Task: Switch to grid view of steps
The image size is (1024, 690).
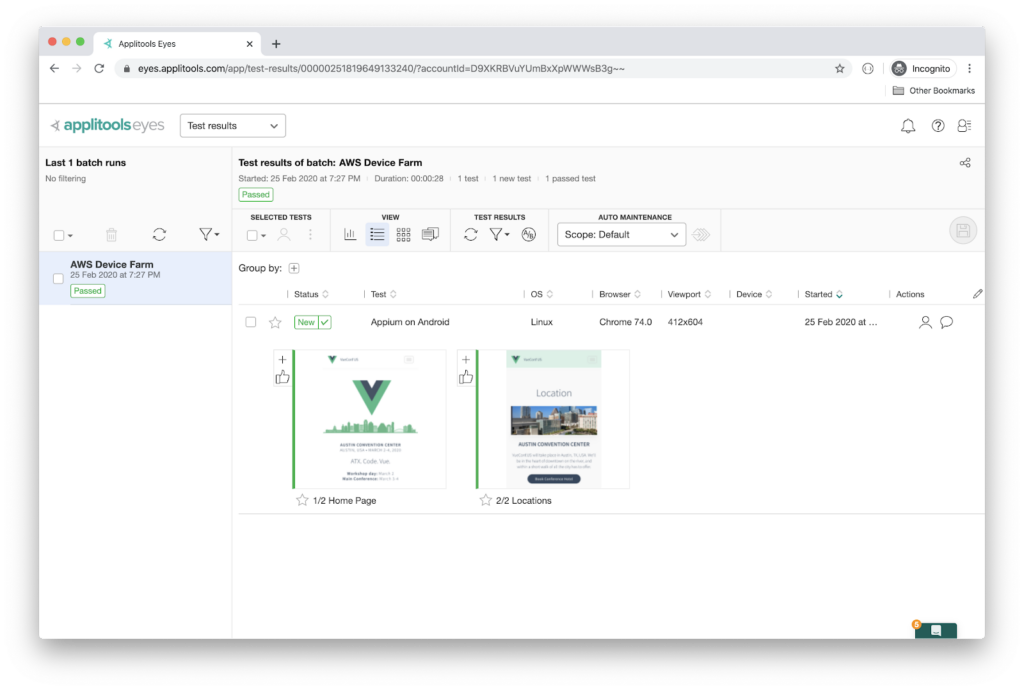Action: coord(403,235)
